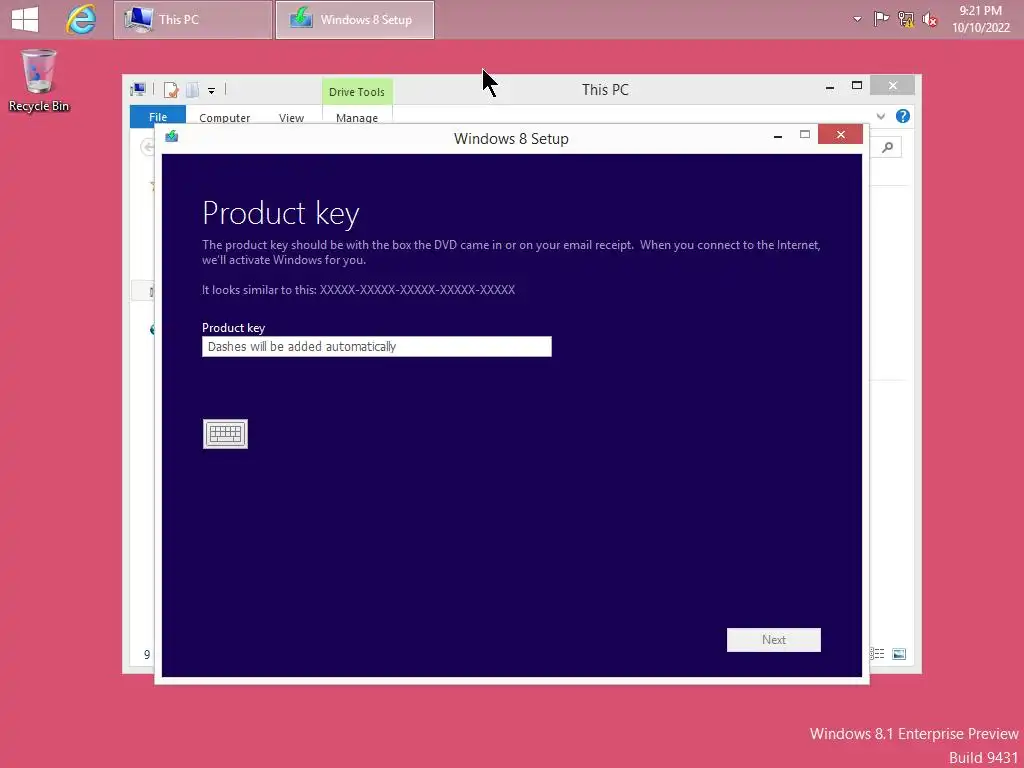Click the network tray icon
Viewport: 1024px width, 768px height.
click(x=906, y=20)
